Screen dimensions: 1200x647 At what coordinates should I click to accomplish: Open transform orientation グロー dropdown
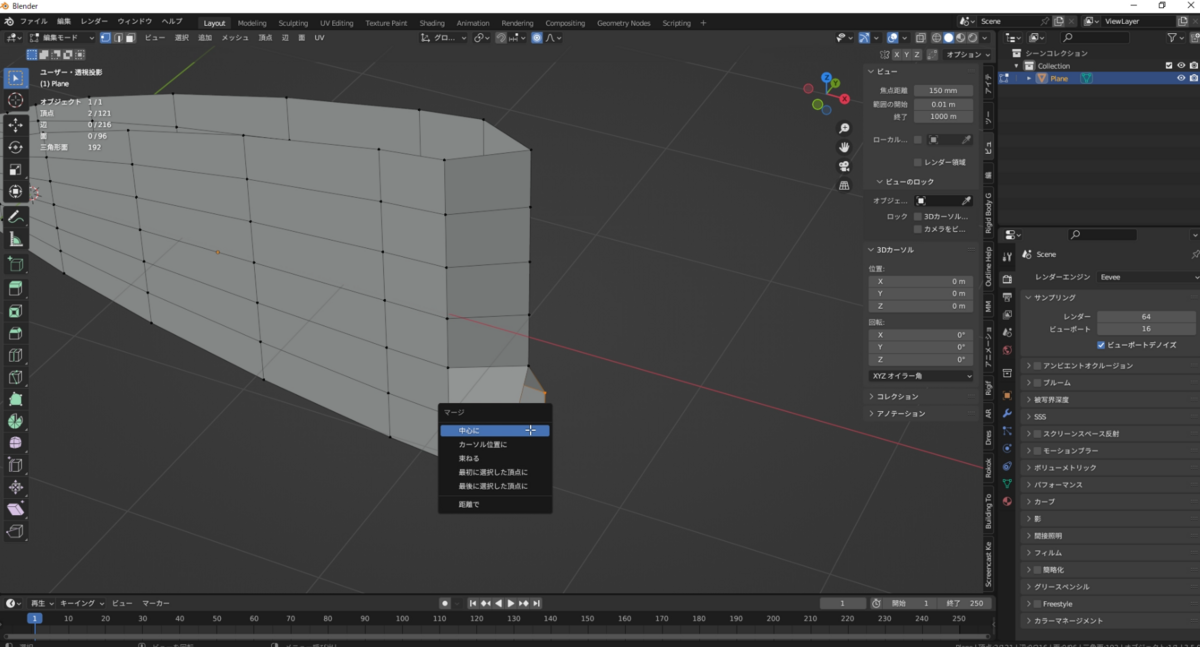(444, 38)
